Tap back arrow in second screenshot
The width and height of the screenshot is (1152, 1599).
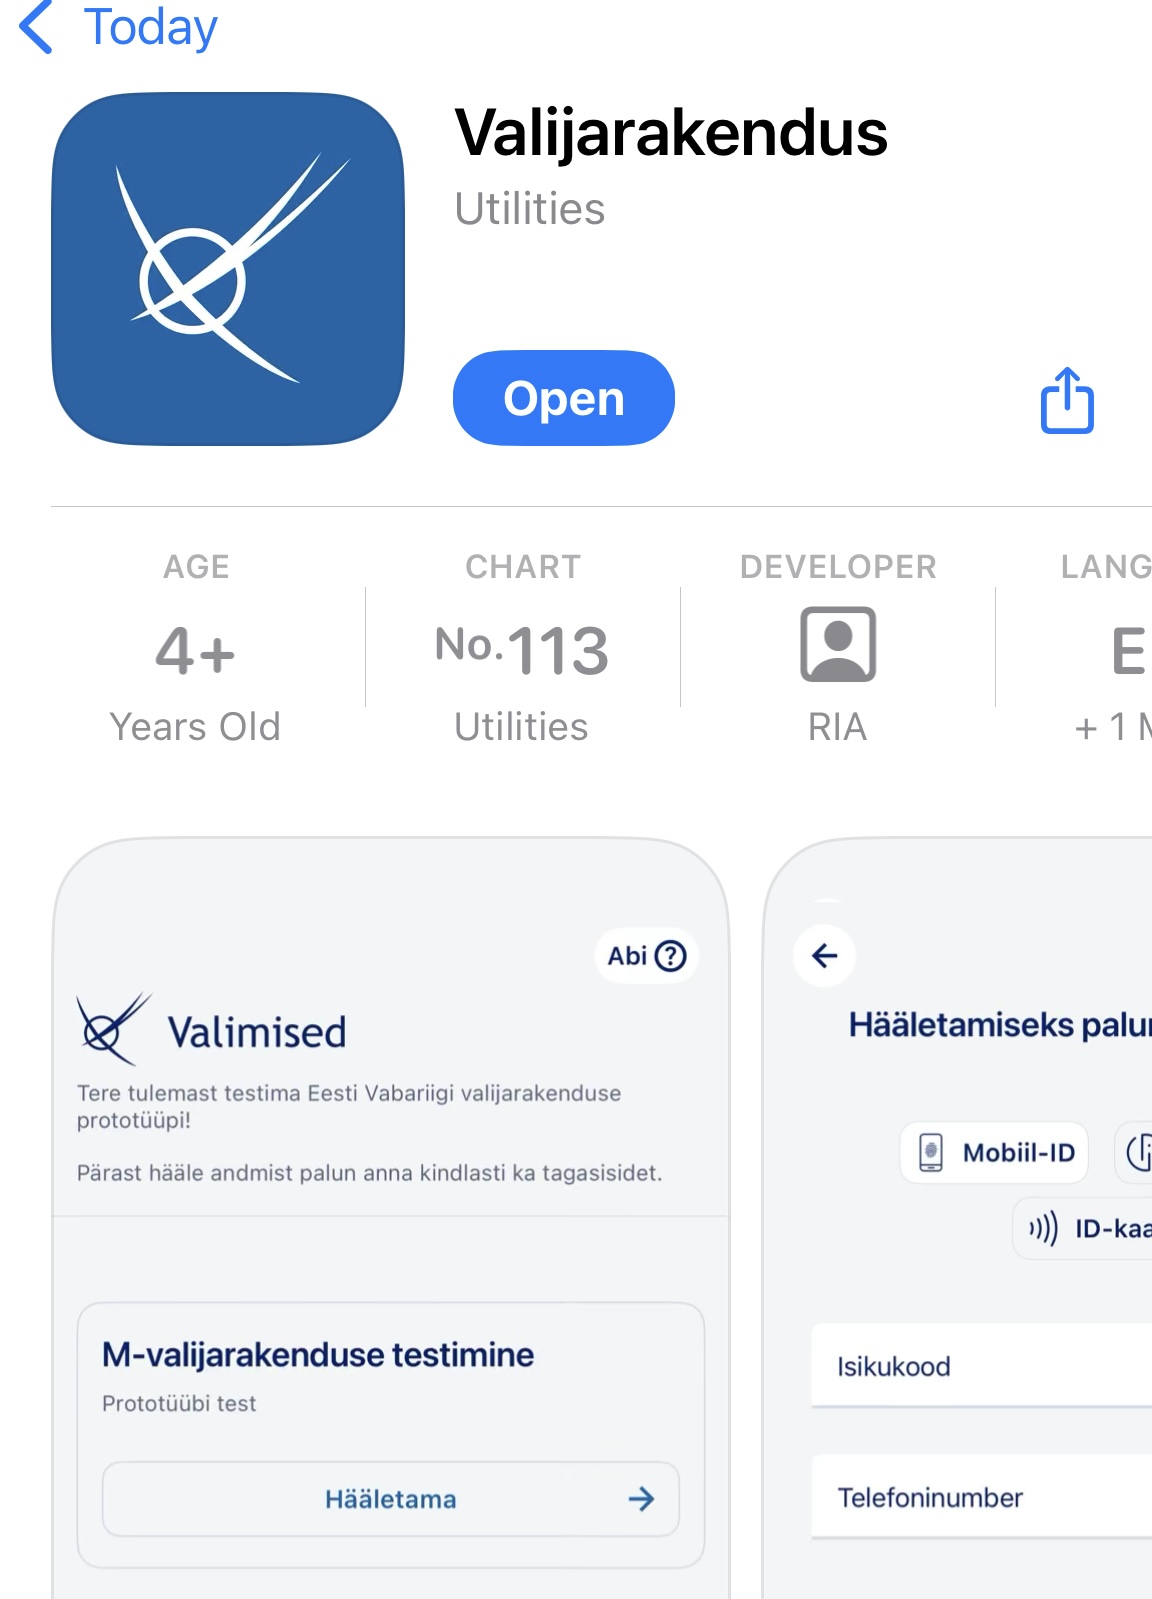[825, 956]
